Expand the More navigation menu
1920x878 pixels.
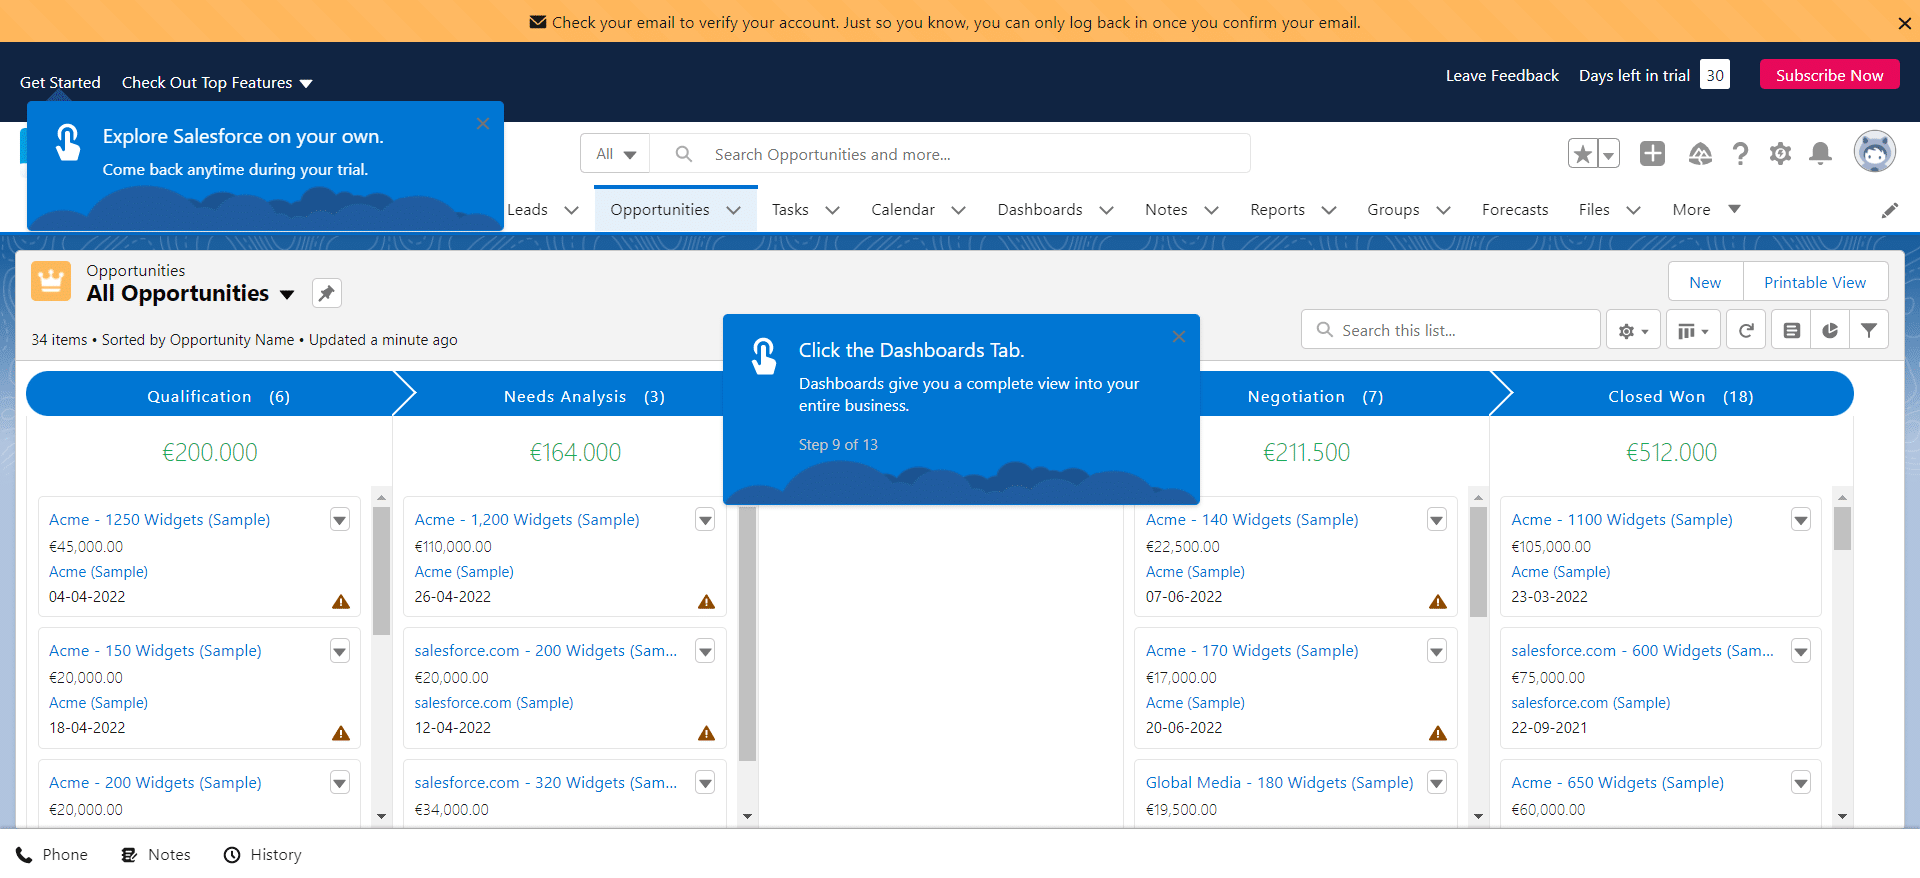click(x=1706, y=210)
